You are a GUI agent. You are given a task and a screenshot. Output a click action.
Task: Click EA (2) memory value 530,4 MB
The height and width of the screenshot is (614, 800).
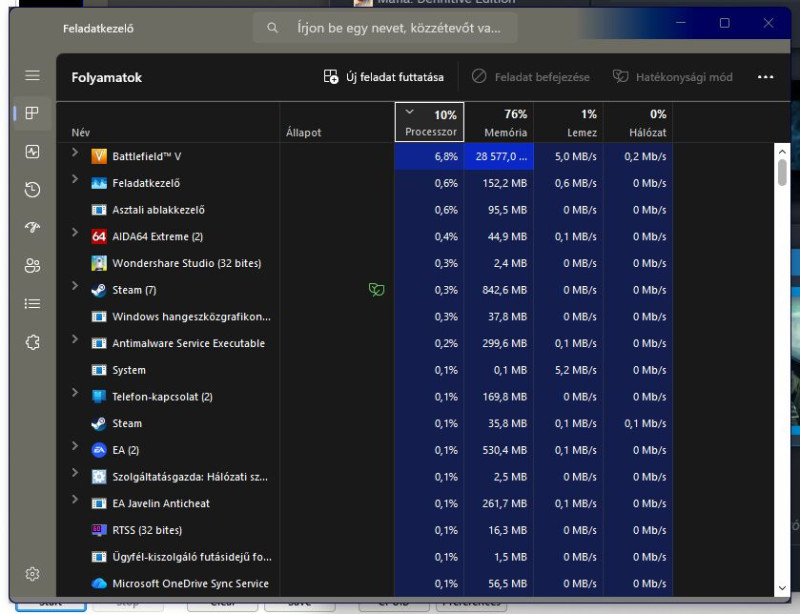pos(505,450)
